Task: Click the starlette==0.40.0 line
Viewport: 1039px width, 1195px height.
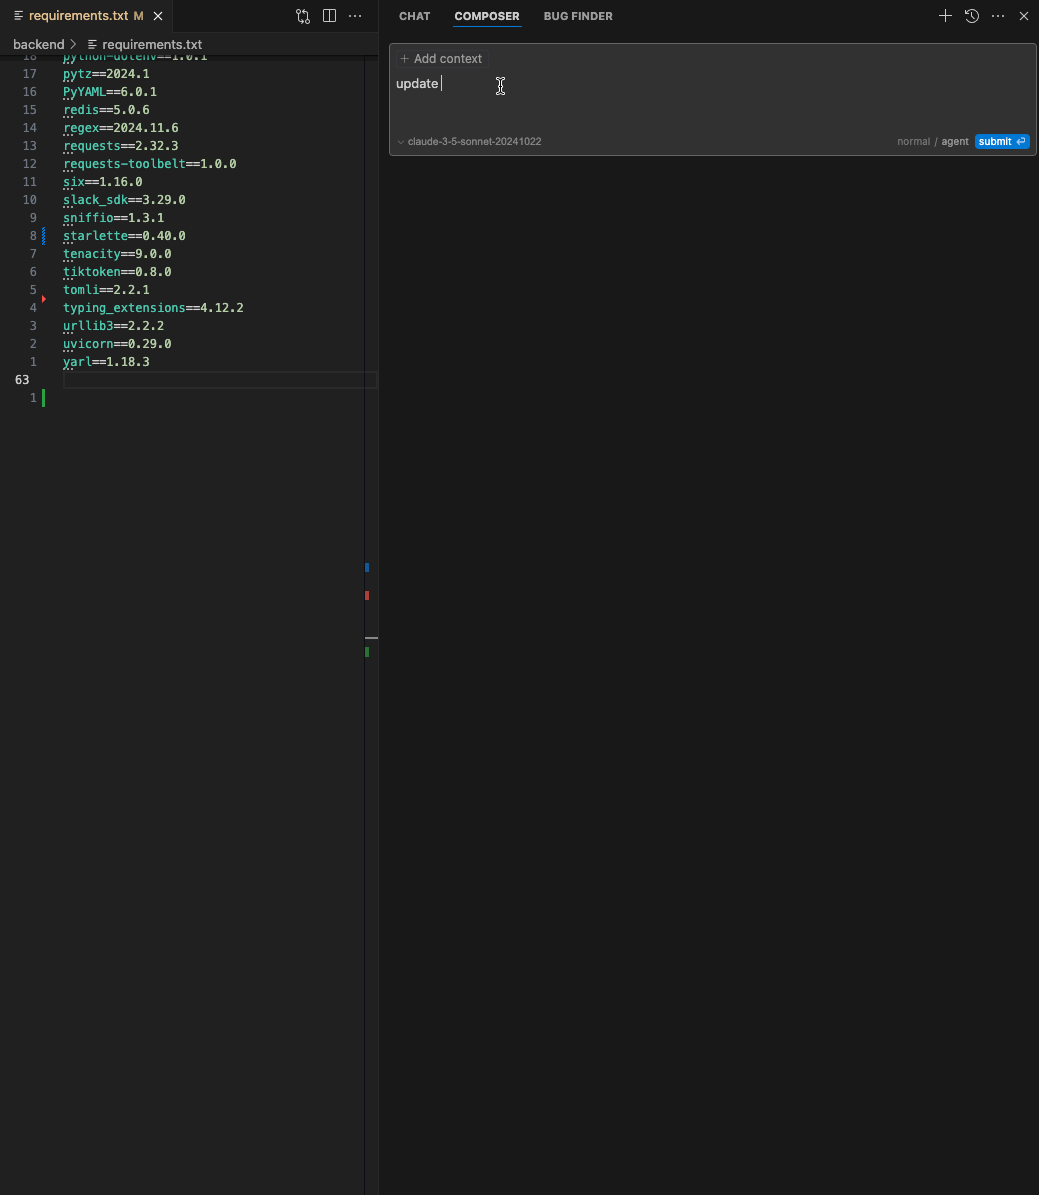Action: (x=124, y=235)
